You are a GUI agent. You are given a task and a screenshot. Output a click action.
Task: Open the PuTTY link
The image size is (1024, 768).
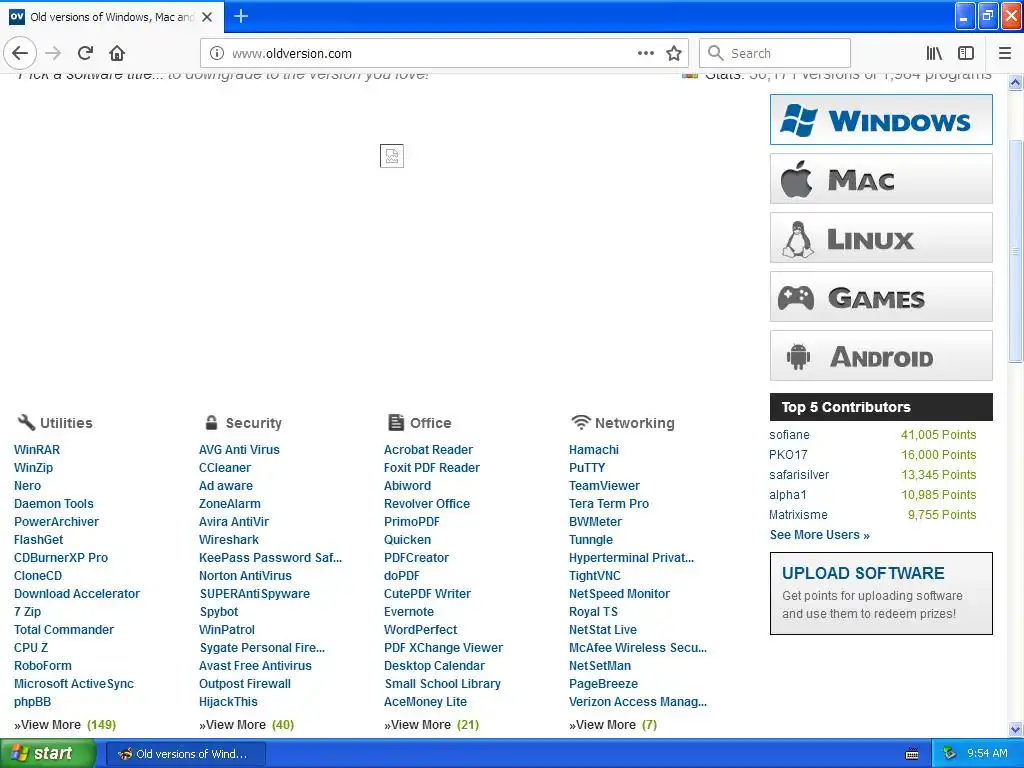(586, 468)
